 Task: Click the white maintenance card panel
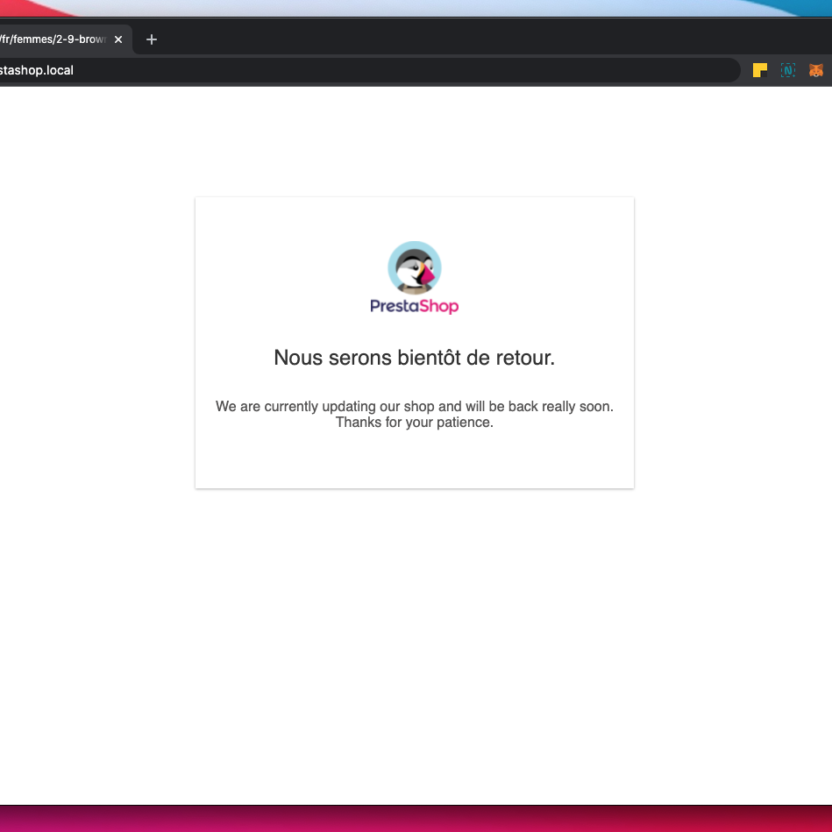pyautogui.click(x=414, y=460)
